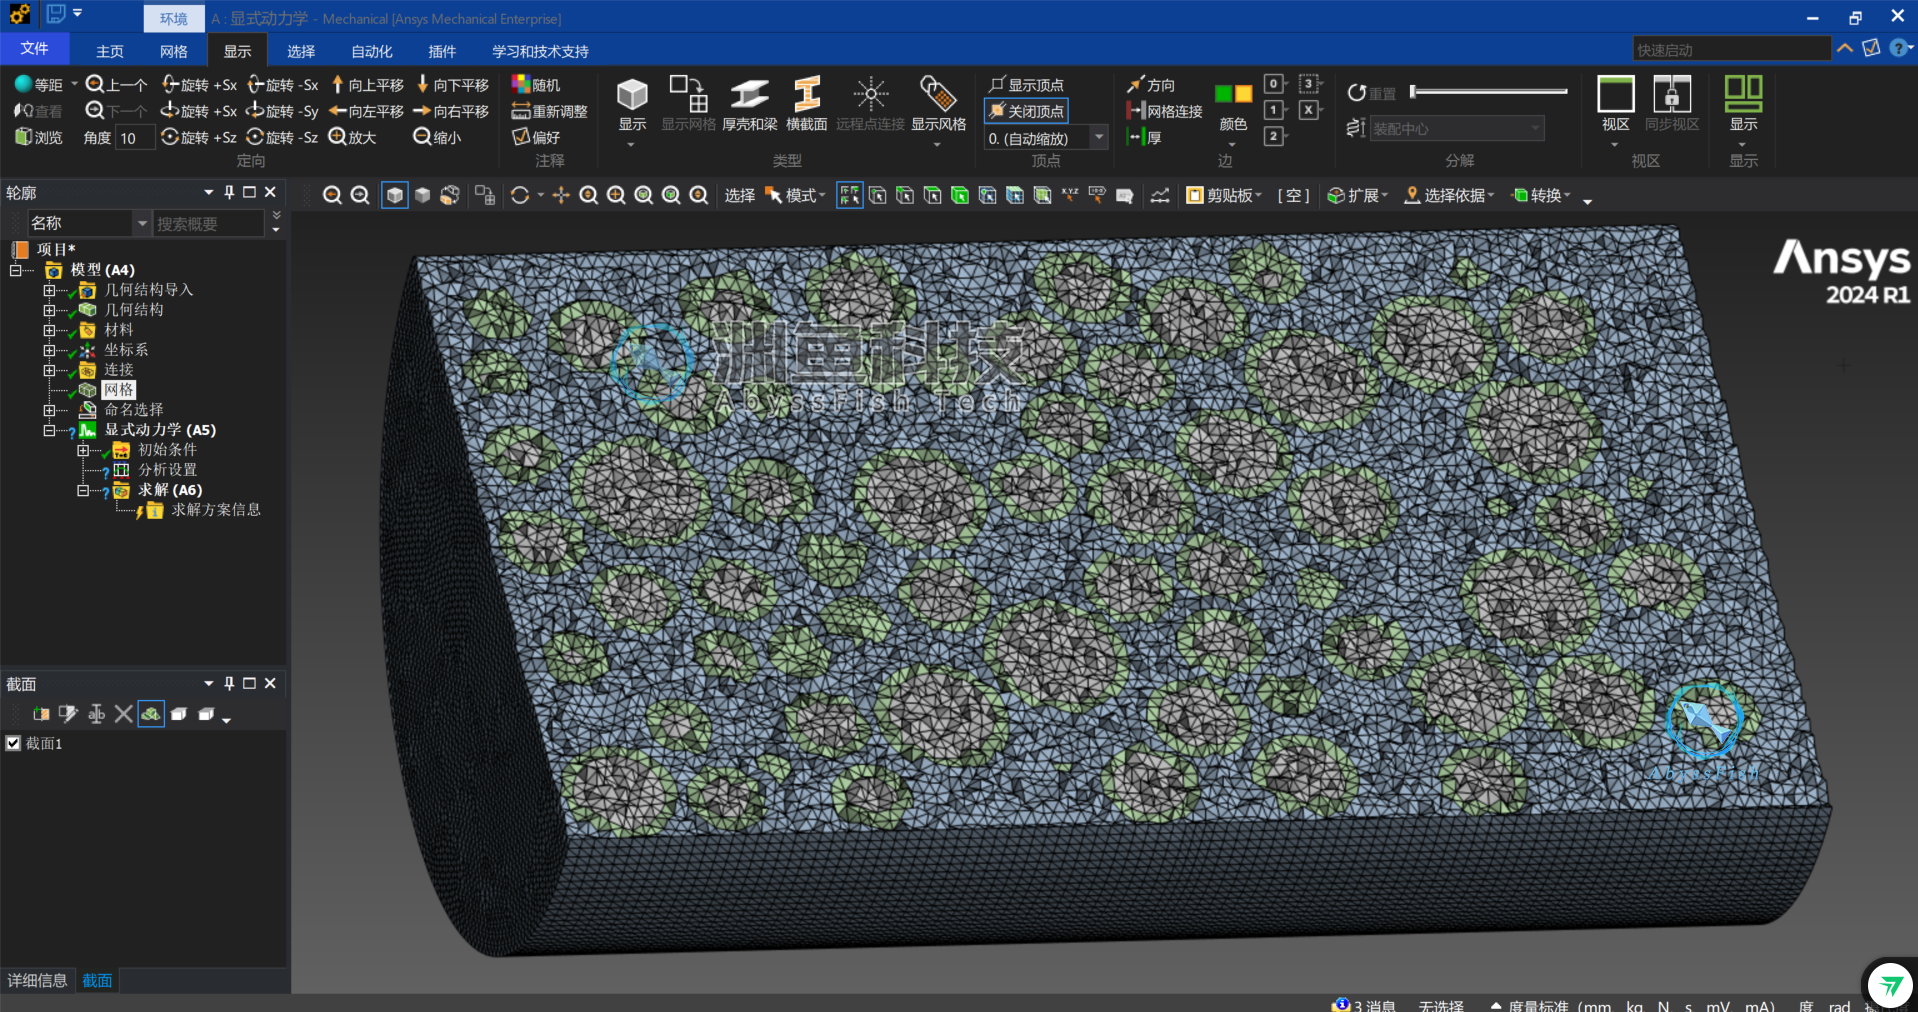Collapse the 显式动力学 (A5) tree node

click(x=49, y=430)
